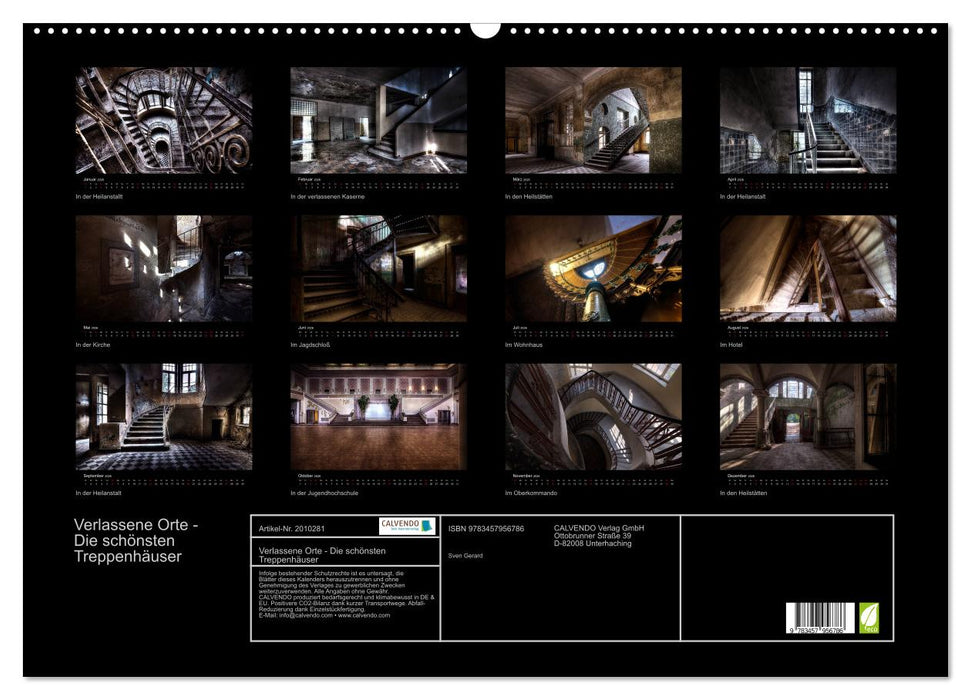Click the CALVENDO logo badge
Viewport: 971px width, 700px height.
tap(407, 526)
